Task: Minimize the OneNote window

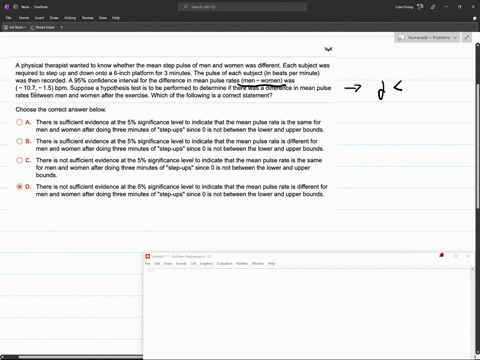Action: (446, 7)
